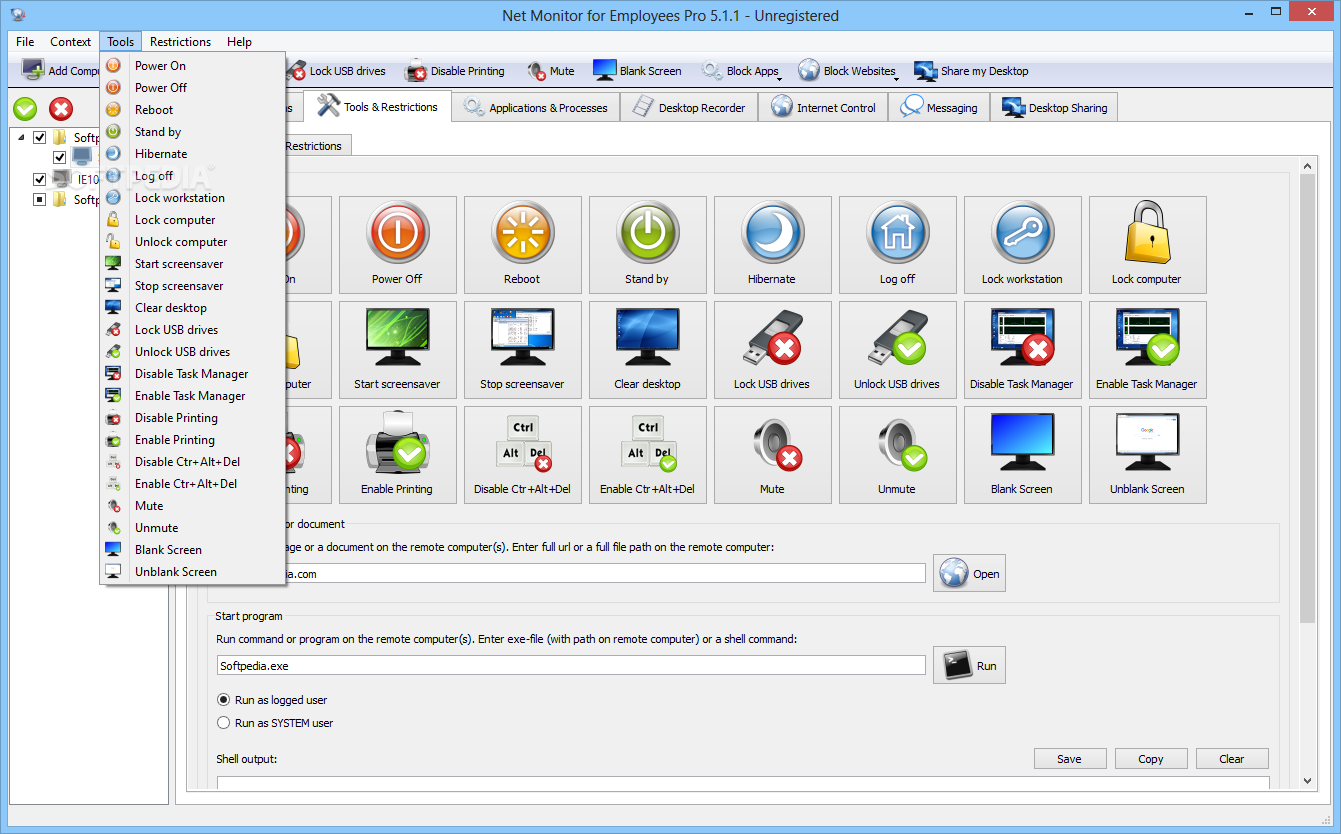Click the green check-all button
The height and width of the screenshot is (834, 1341).
(25, 109)
